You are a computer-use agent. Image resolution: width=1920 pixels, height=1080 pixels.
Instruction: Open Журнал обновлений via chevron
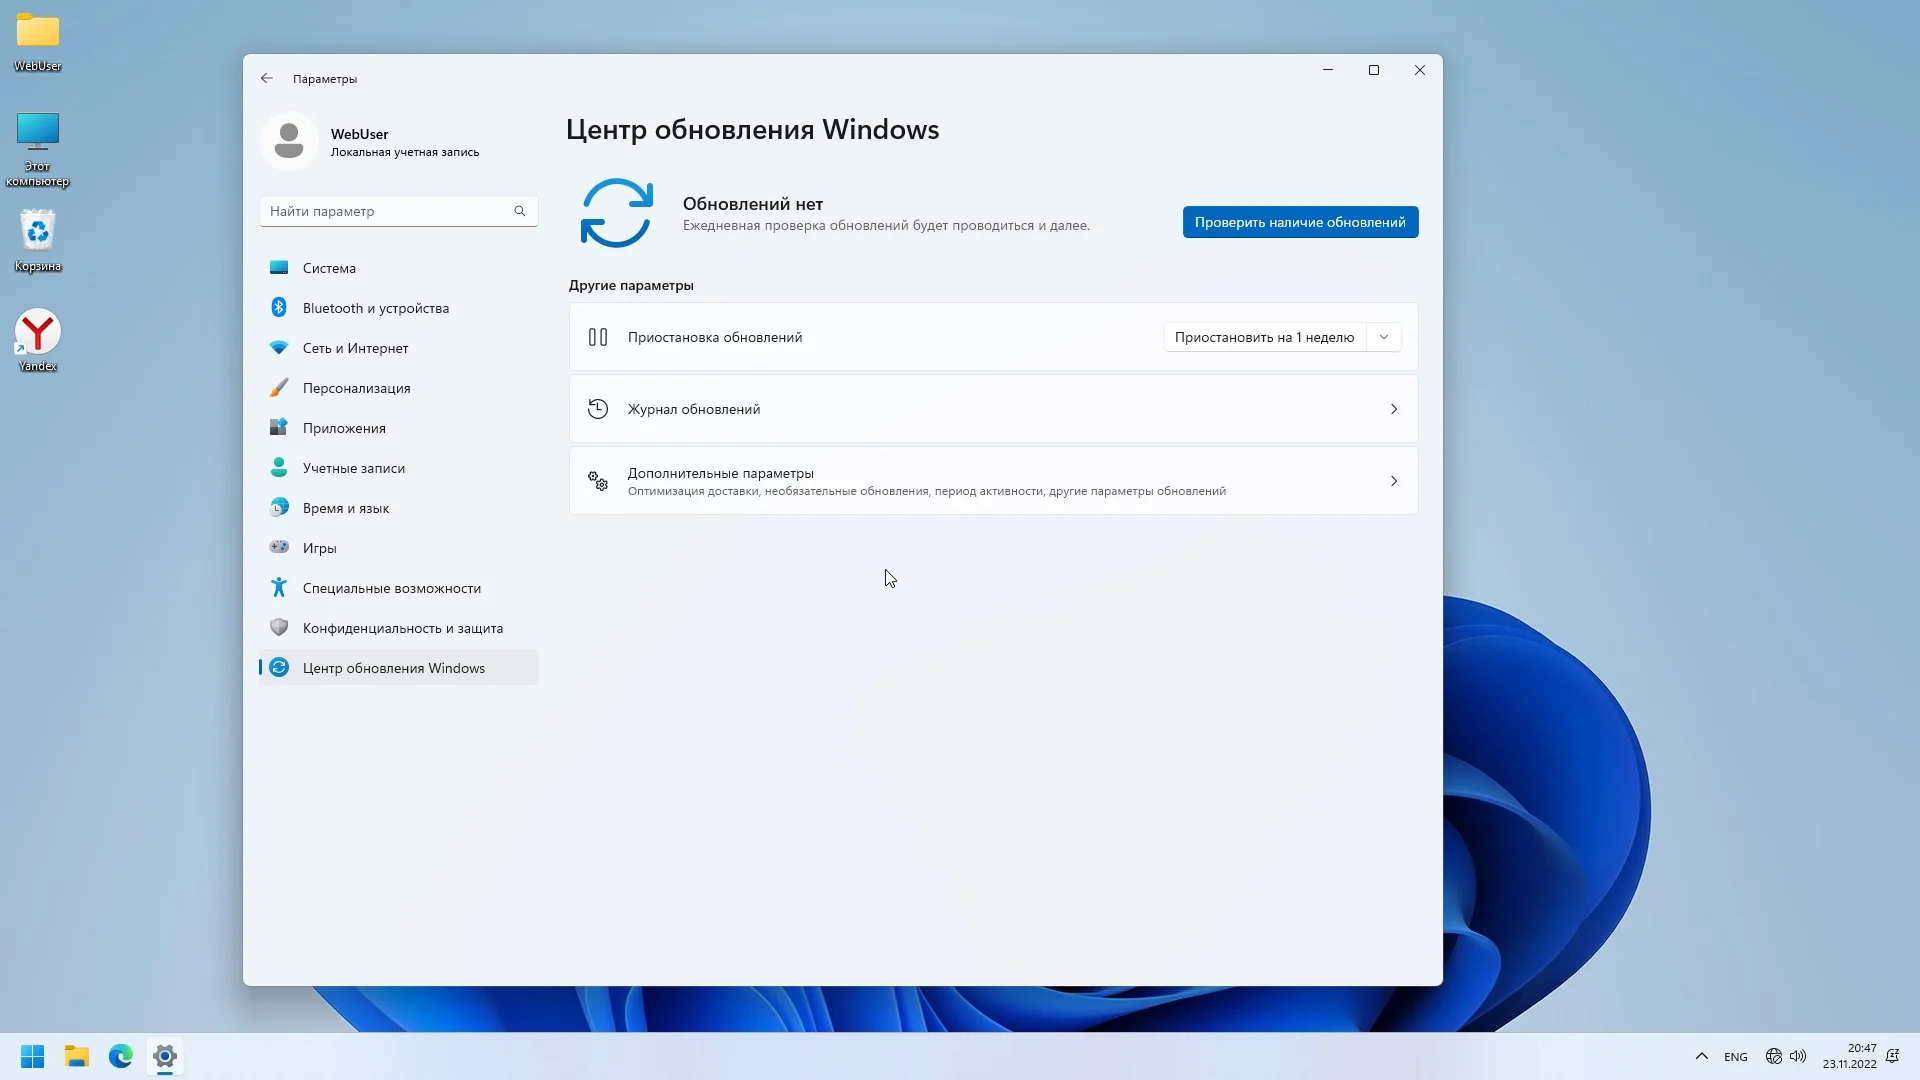[1393, 409]
